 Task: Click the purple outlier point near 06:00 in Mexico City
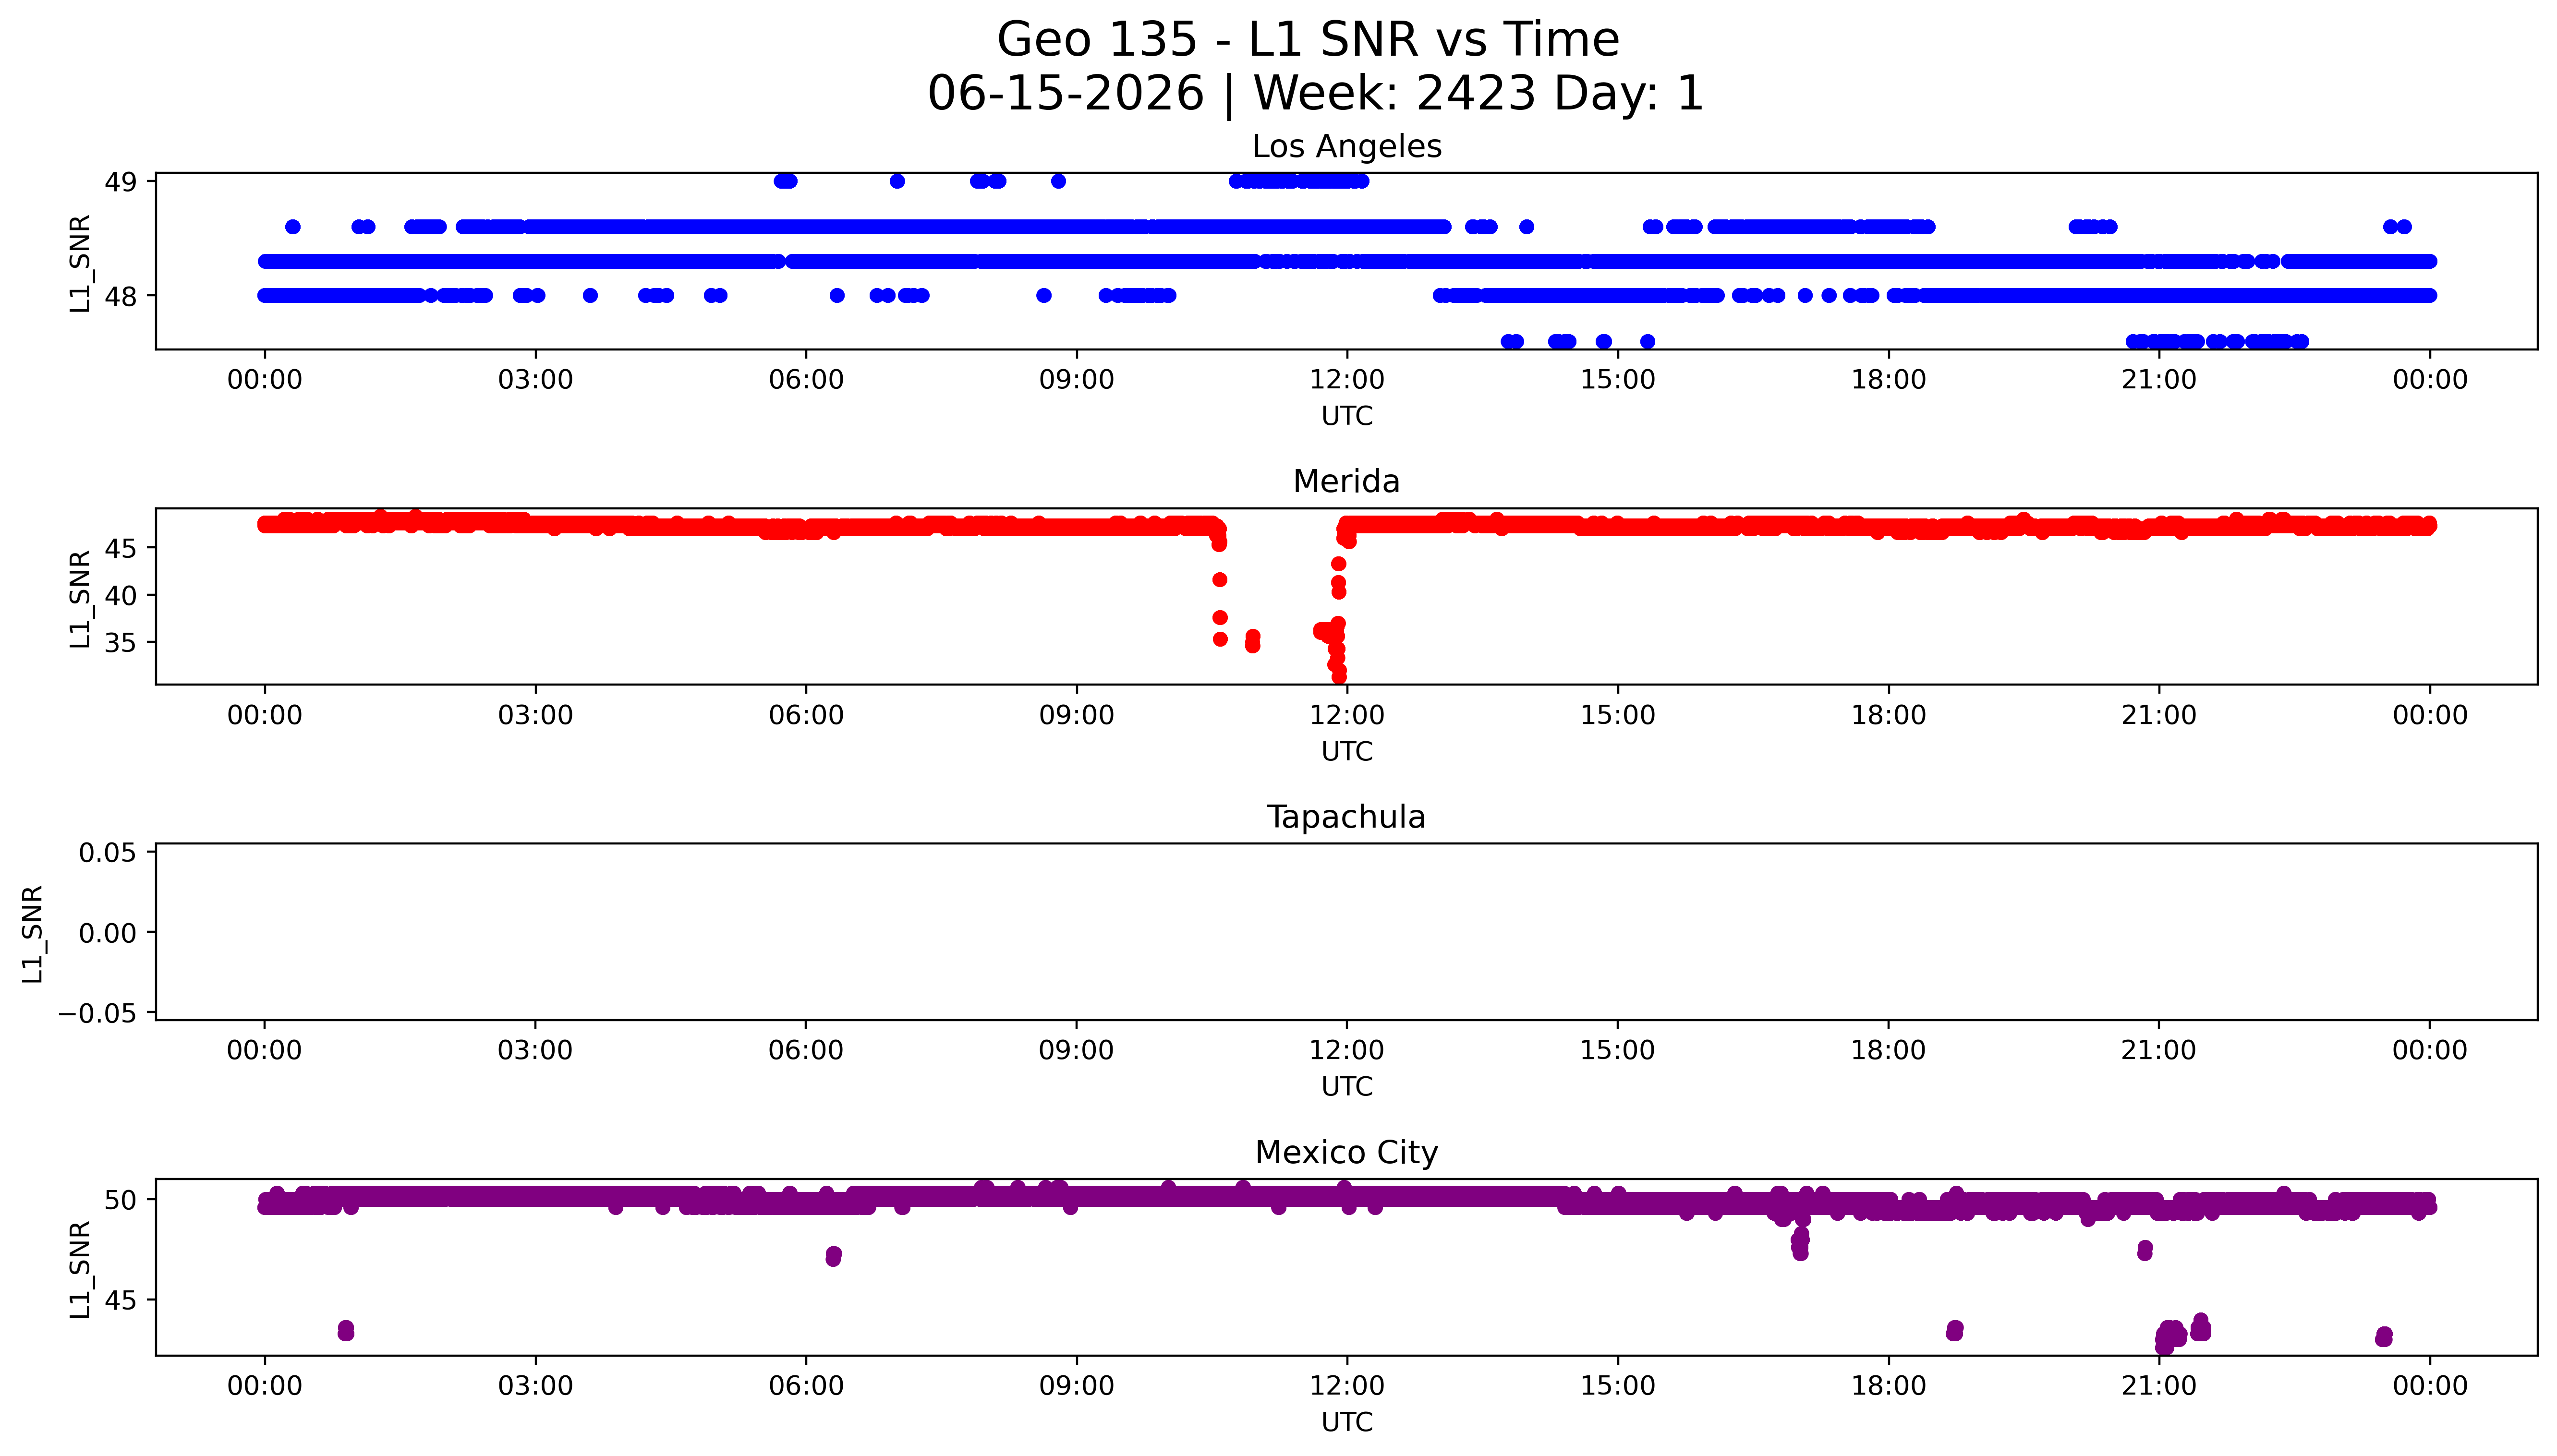[833, 1256]
